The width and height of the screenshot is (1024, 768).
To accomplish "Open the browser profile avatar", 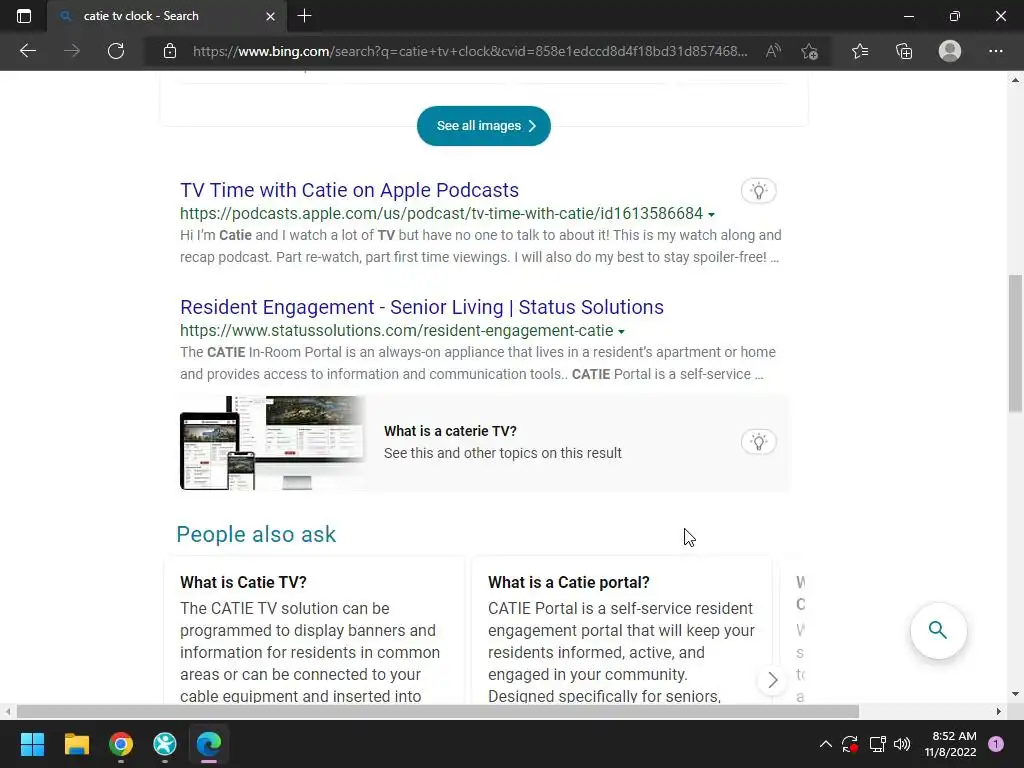I will 950,51.
